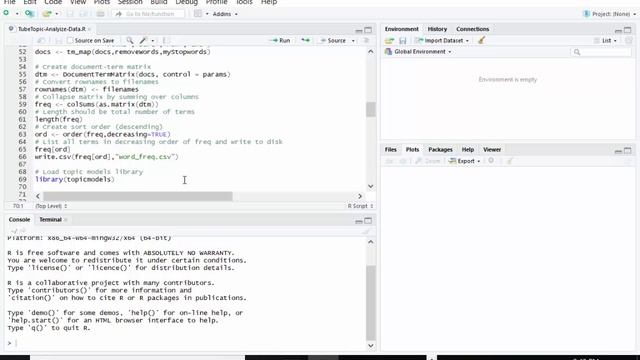Switch to the Viewer tab
The image size is (640, 360).
pos(492,149)
